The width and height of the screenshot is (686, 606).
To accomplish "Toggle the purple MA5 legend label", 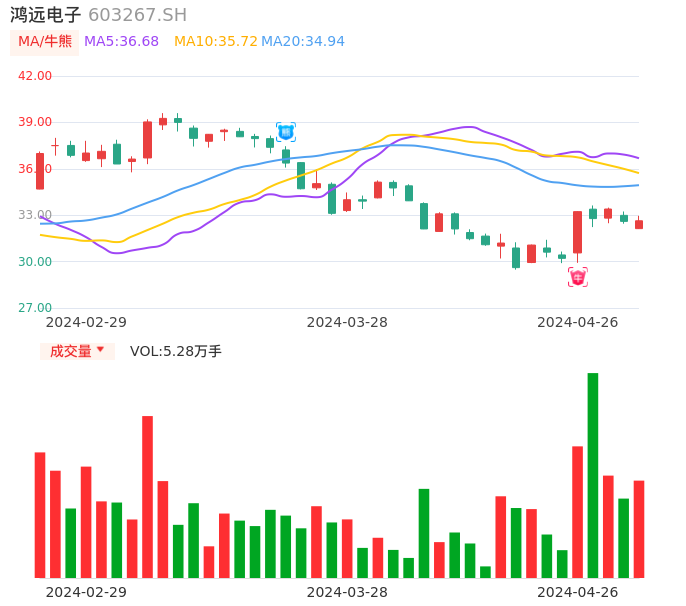I will coord(121,42).
